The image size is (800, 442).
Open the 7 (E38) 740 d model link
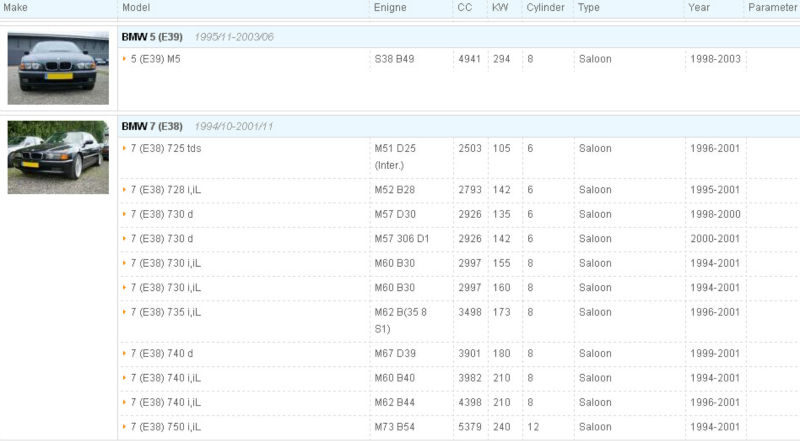162,354
